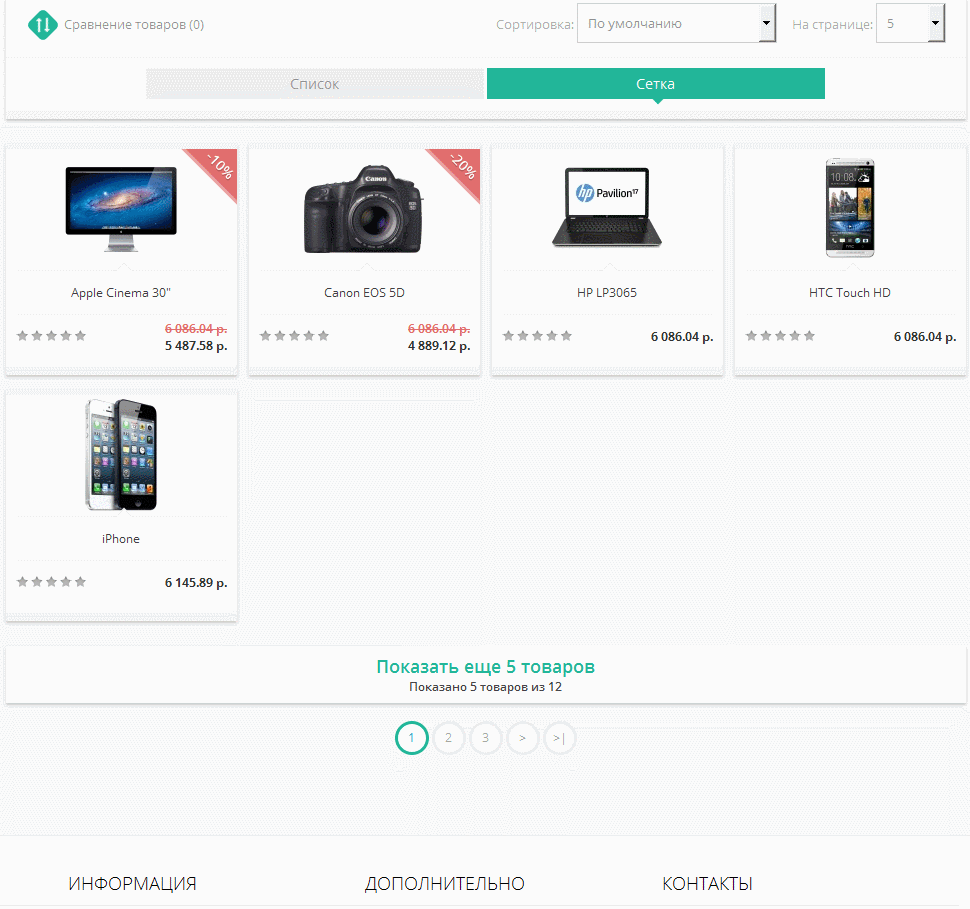Click the star rating under Canon EOS 5D
Viewport: 970px width, 909px height.
pos(294,336)
